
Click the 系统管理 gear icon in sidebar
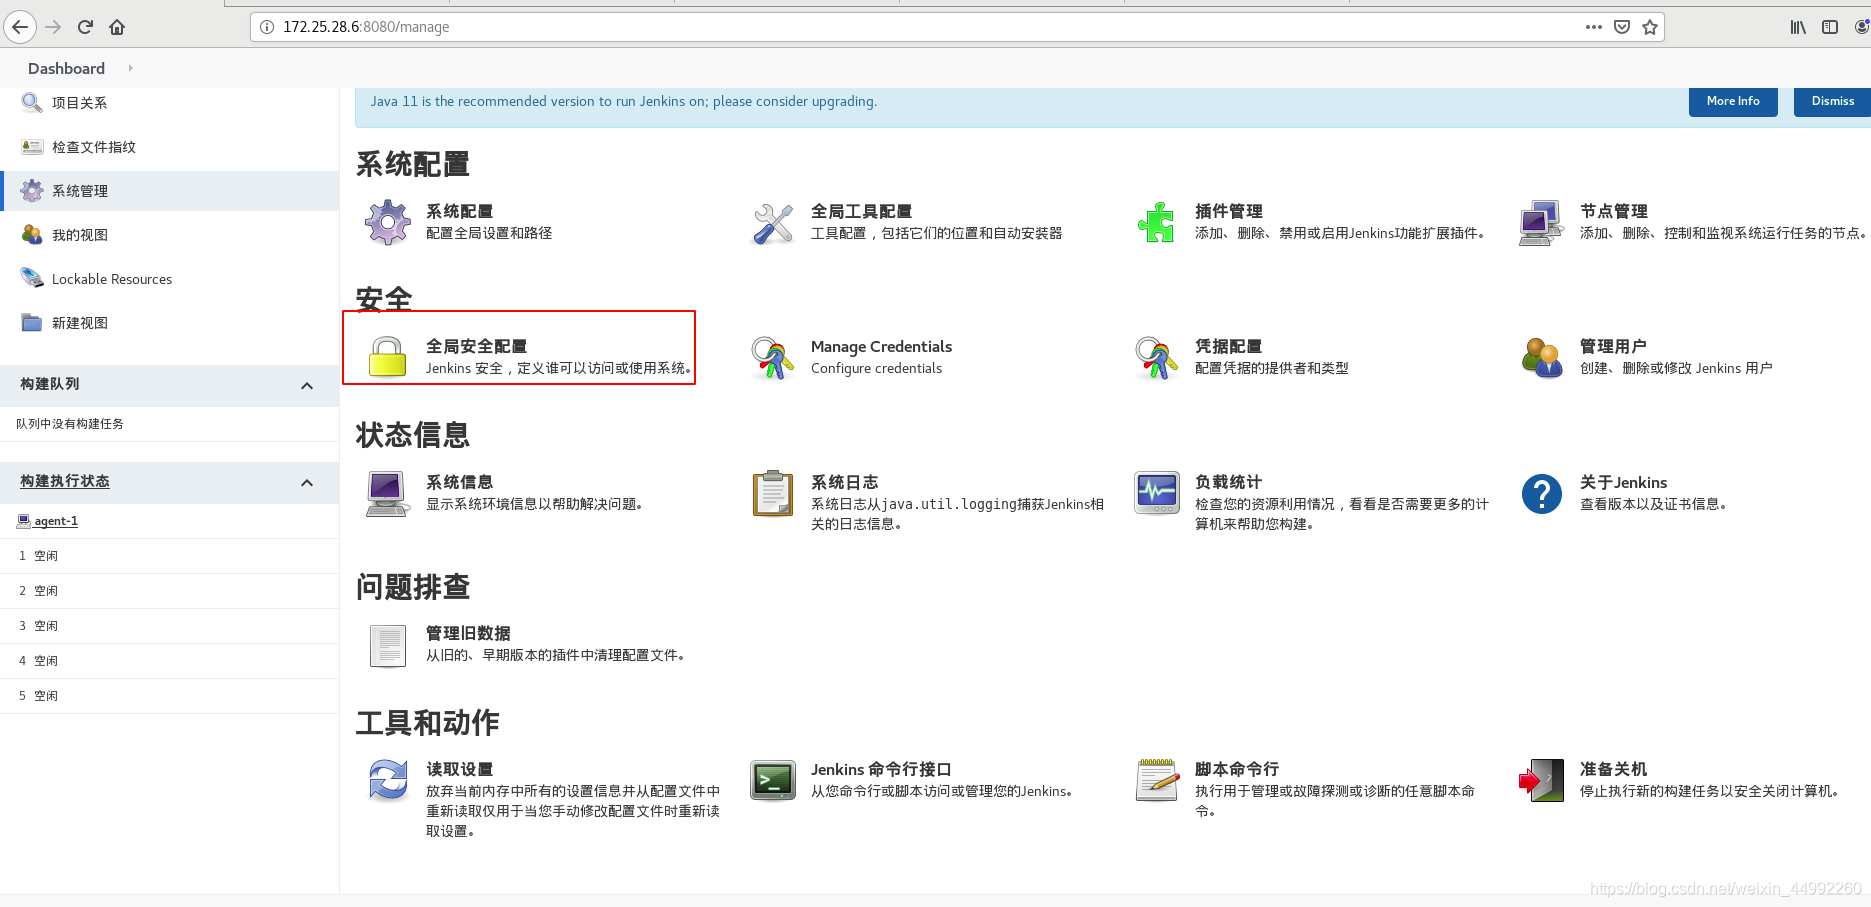(x=32, y=190)
